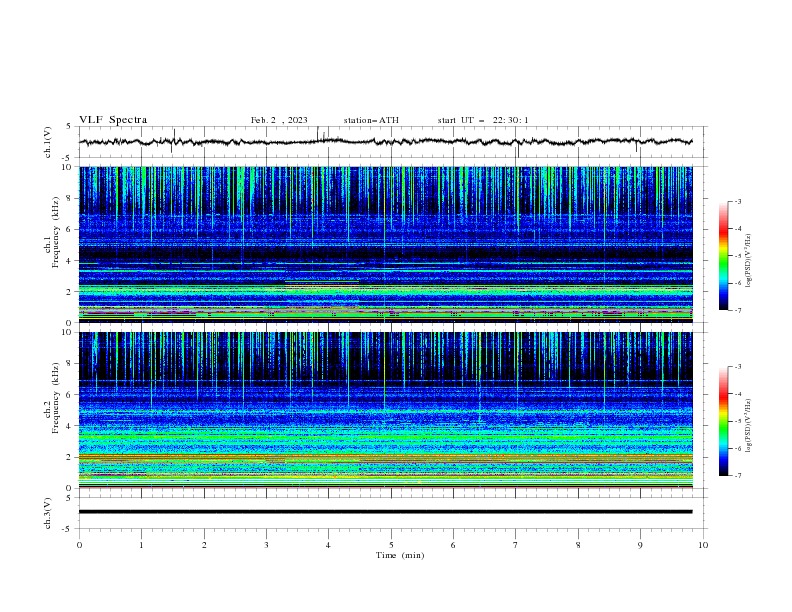The image size is (792, 612).
Task: Click the log(PSD) label beside ch.2 color bar
Action: click(748, 425)
